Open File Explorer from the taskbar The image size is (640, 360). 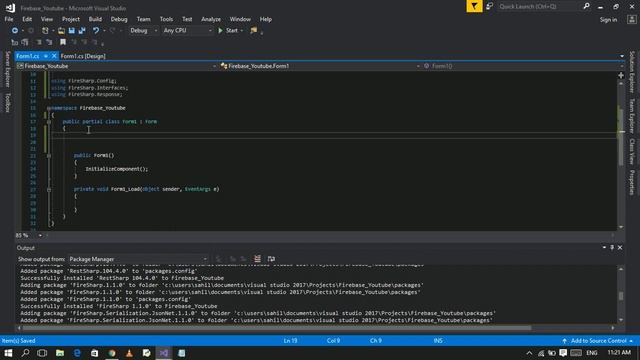60,353
